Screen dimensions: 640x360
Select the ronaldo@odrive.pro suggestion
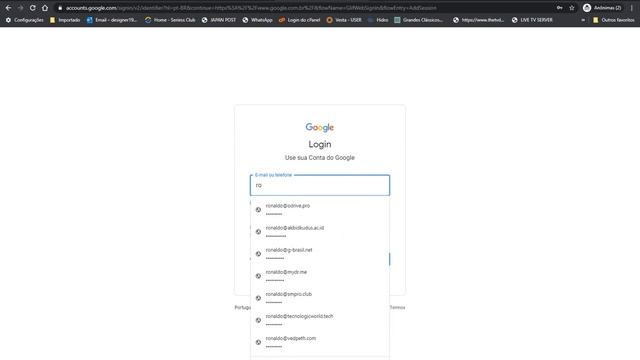320,209
